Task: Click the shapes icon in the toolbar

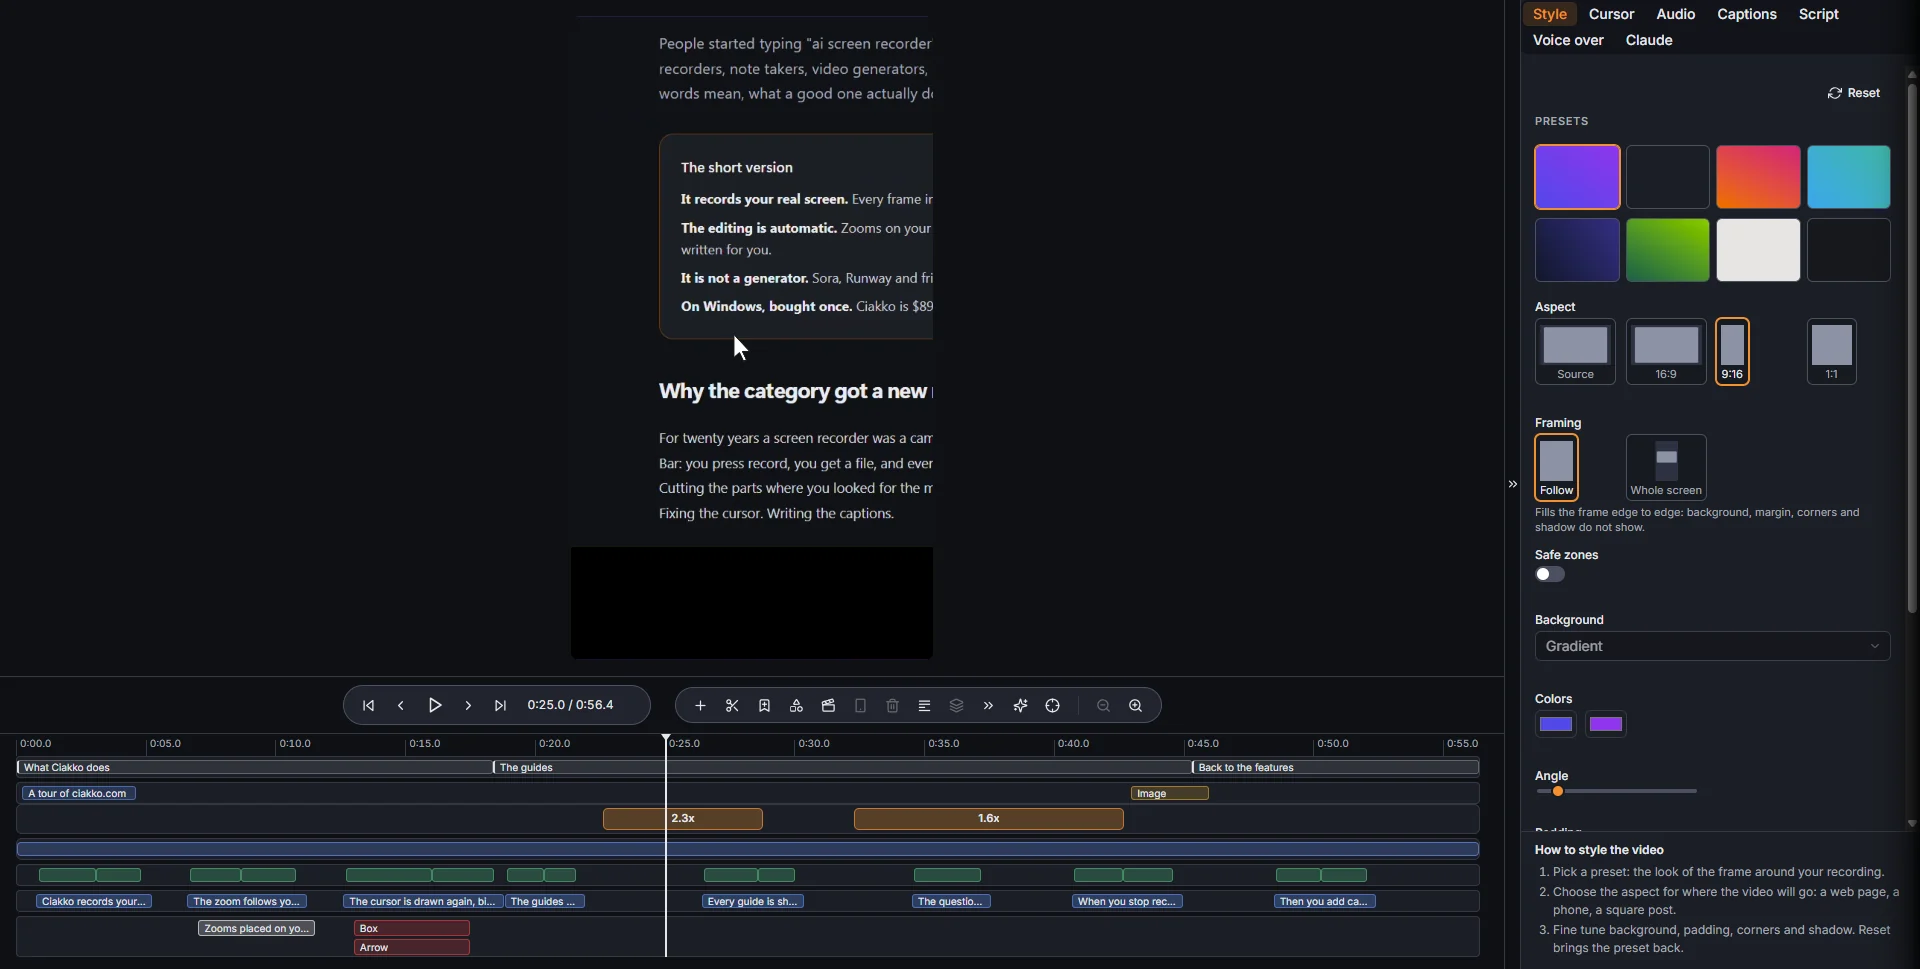Action: pyautogui.click(x=796, y=706)
